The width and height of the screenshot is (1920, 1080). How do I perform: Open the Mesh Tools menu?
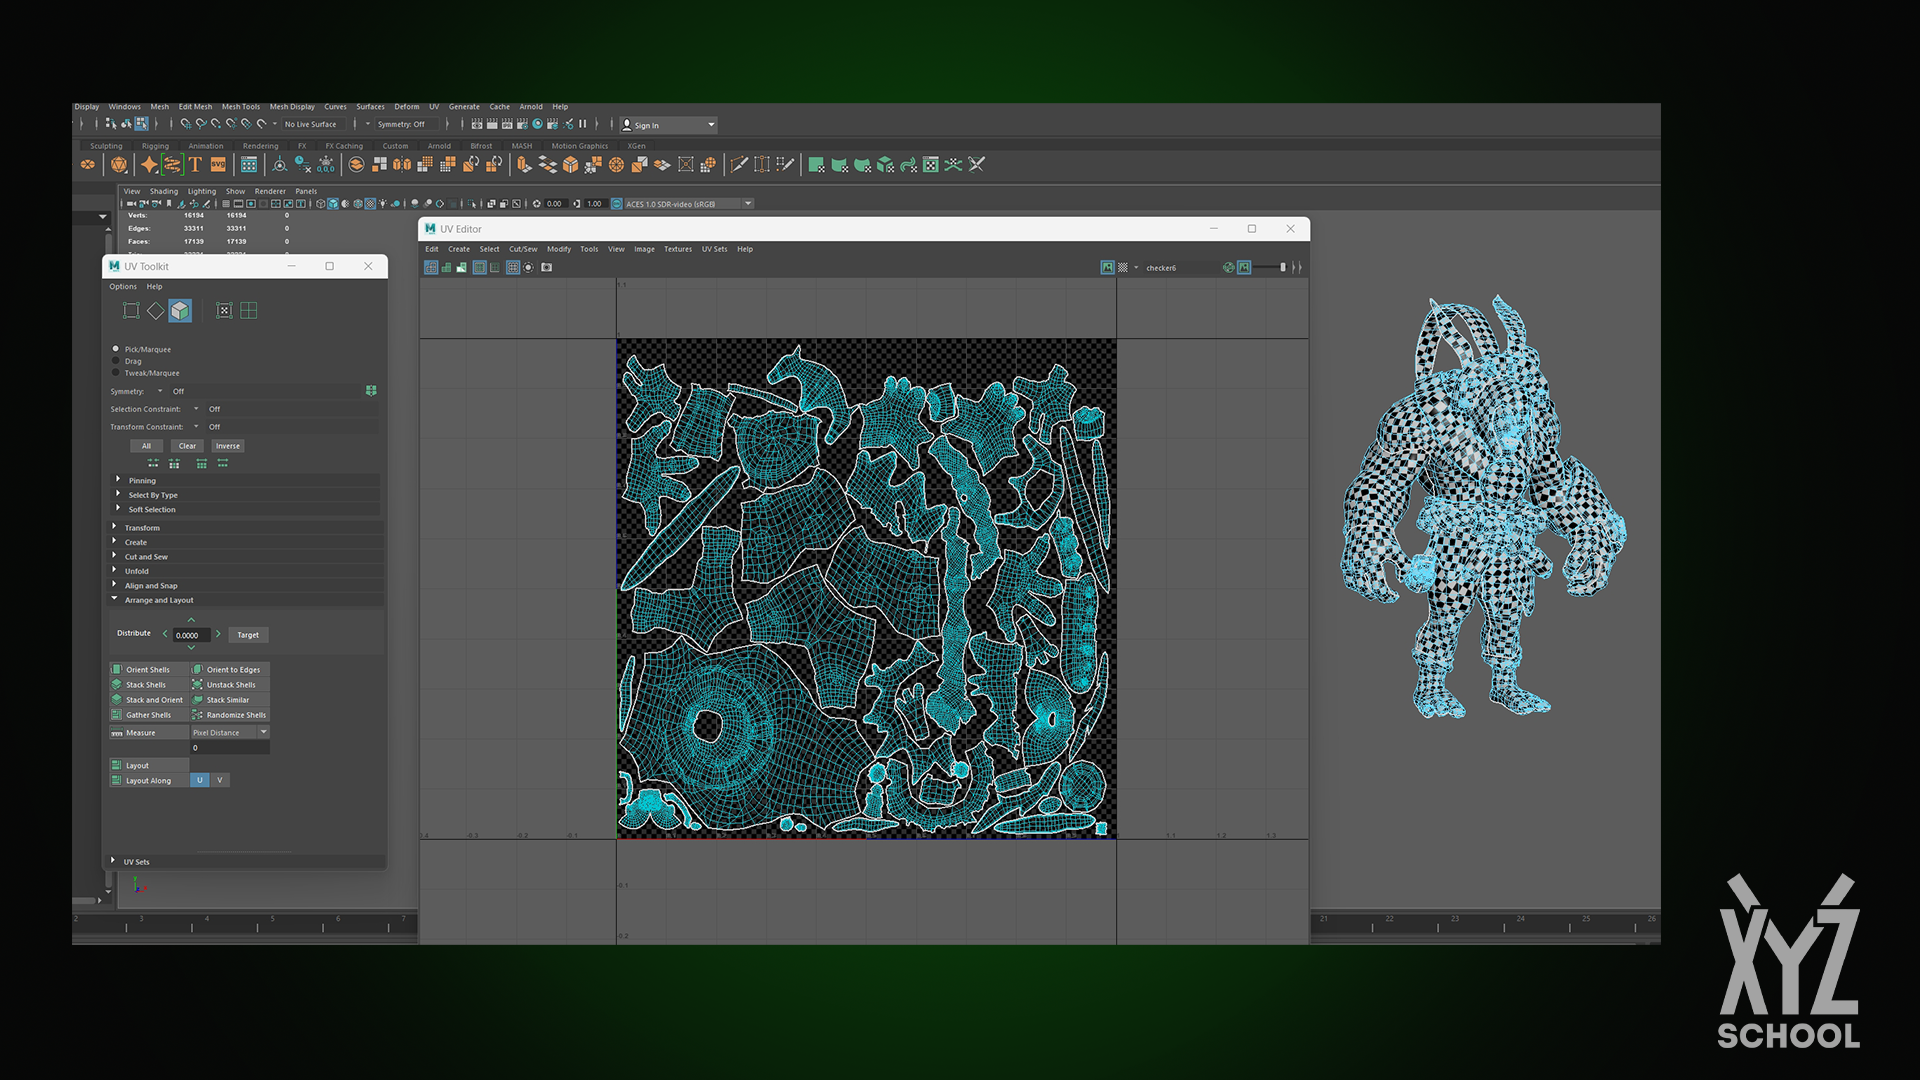pos(241,107)
